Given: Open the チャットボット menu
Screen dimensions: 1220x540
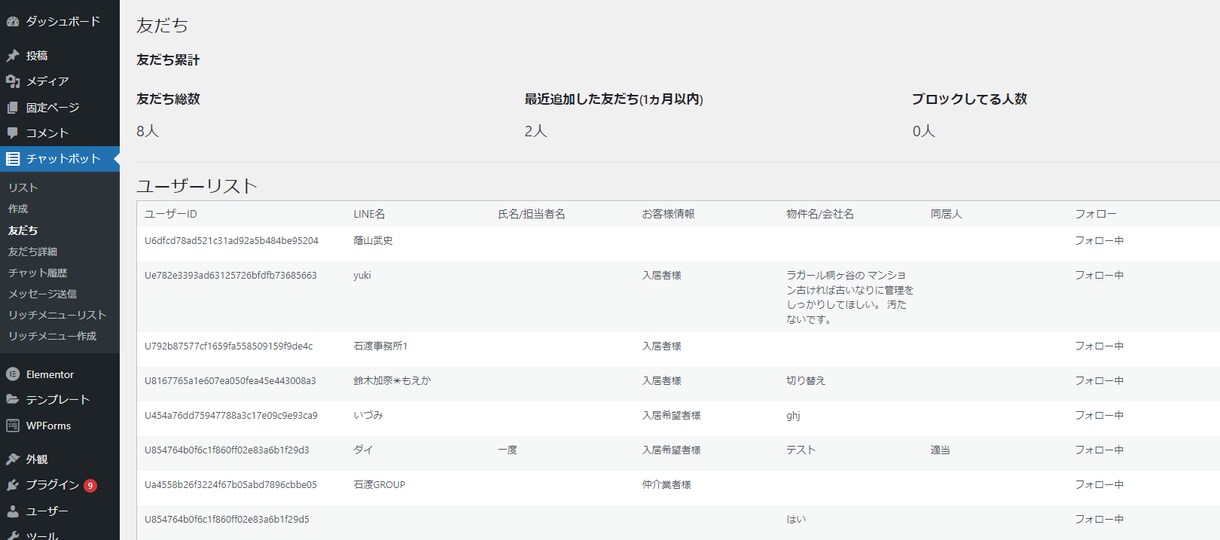Looking at the screenshot, I should coord(63,159).
